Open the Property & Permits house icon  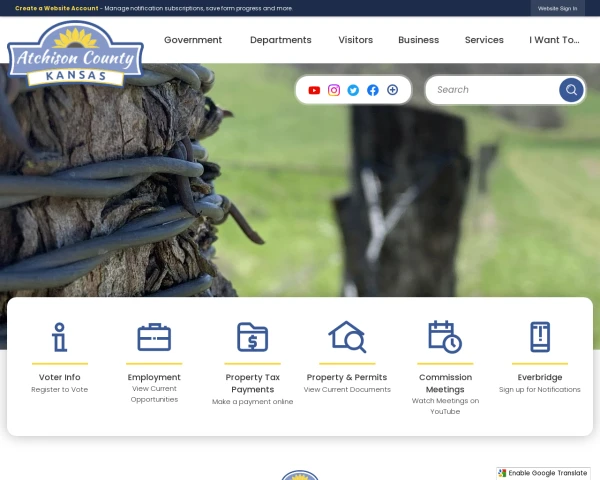[347, 337]
